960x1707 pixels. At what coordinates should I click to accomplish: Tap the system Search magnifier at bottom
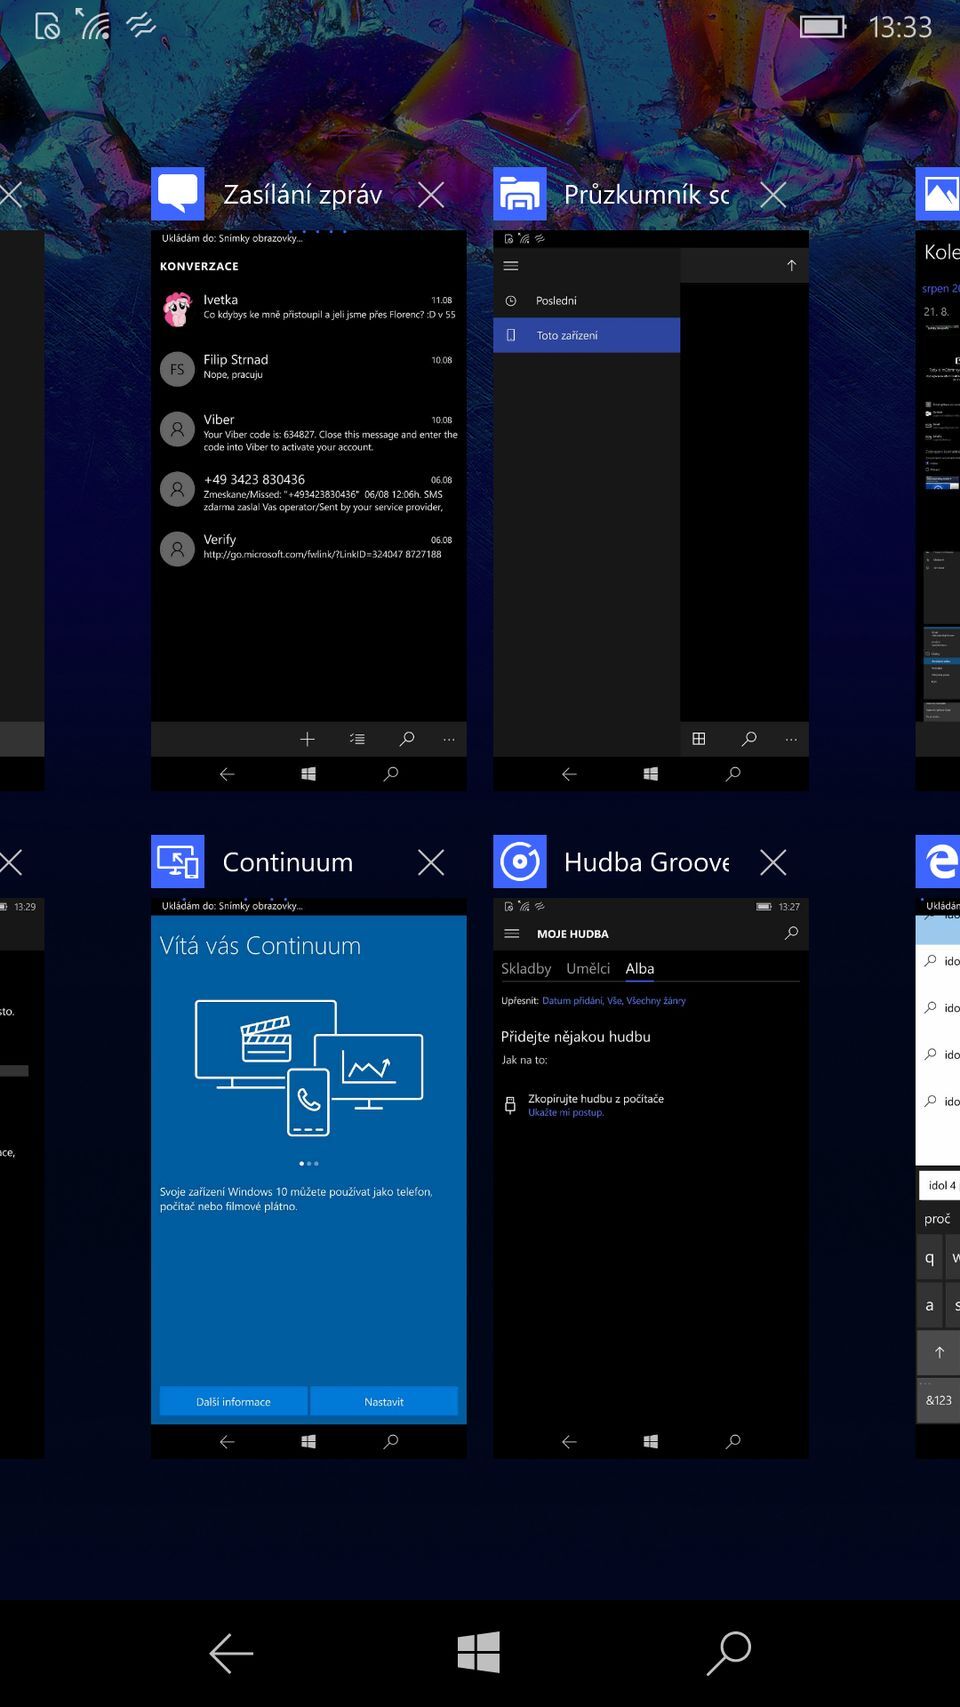tap(729, 1653)
